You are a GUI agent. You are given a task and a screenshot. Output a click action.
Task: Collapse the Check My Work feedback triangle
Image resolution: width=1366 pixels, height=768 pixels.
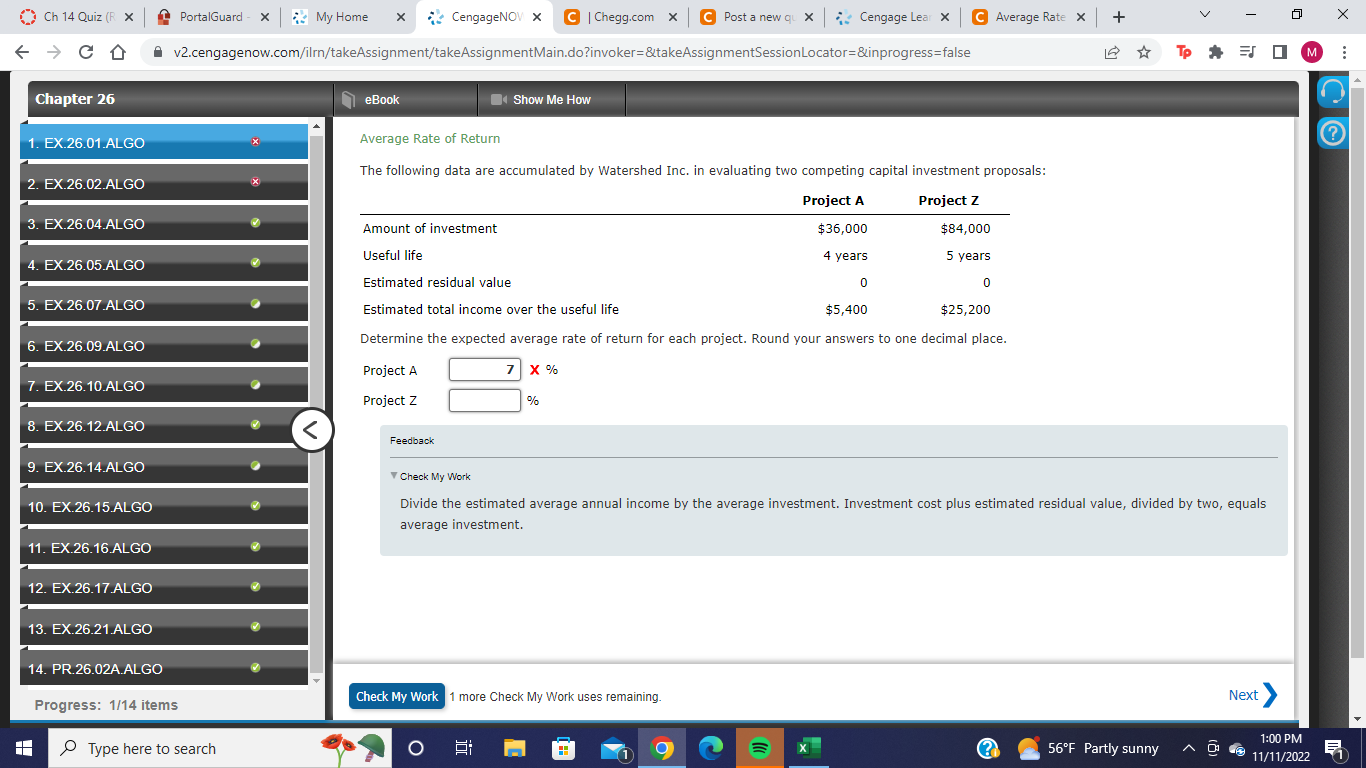(394, 476)
